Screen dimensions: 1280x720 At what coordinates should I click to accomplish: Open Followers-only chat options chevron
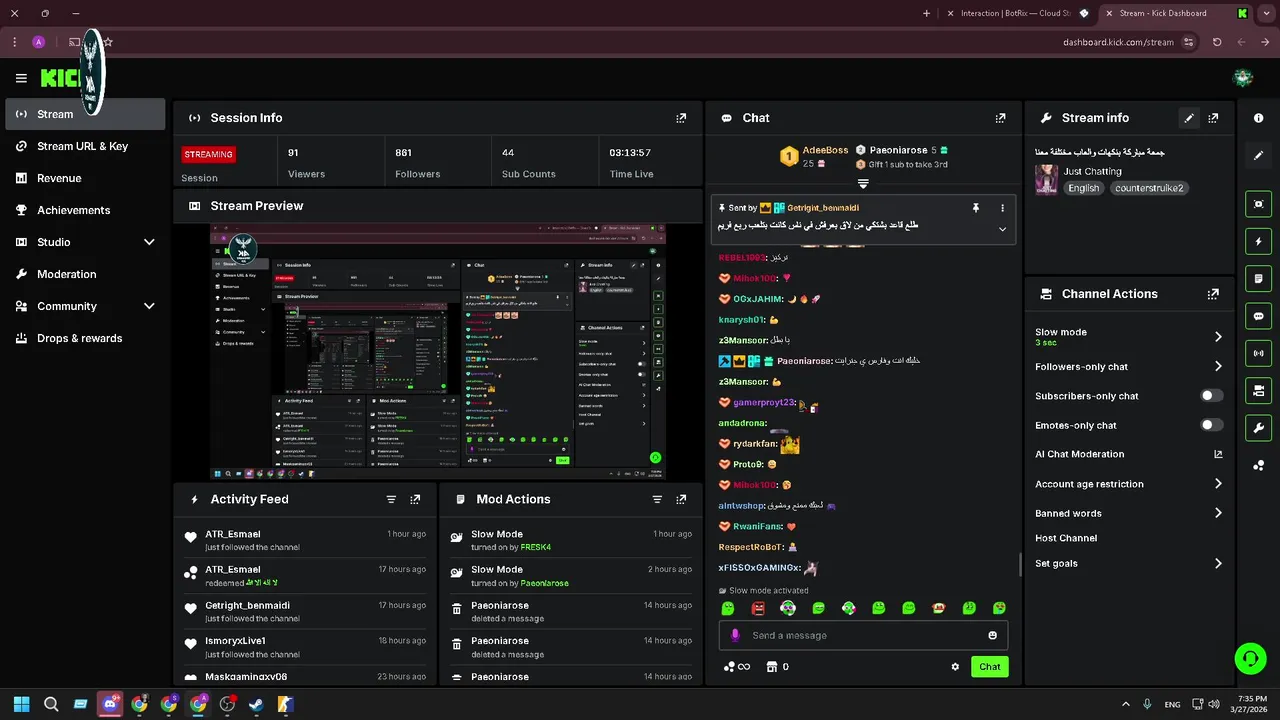tap(1218, 367)
